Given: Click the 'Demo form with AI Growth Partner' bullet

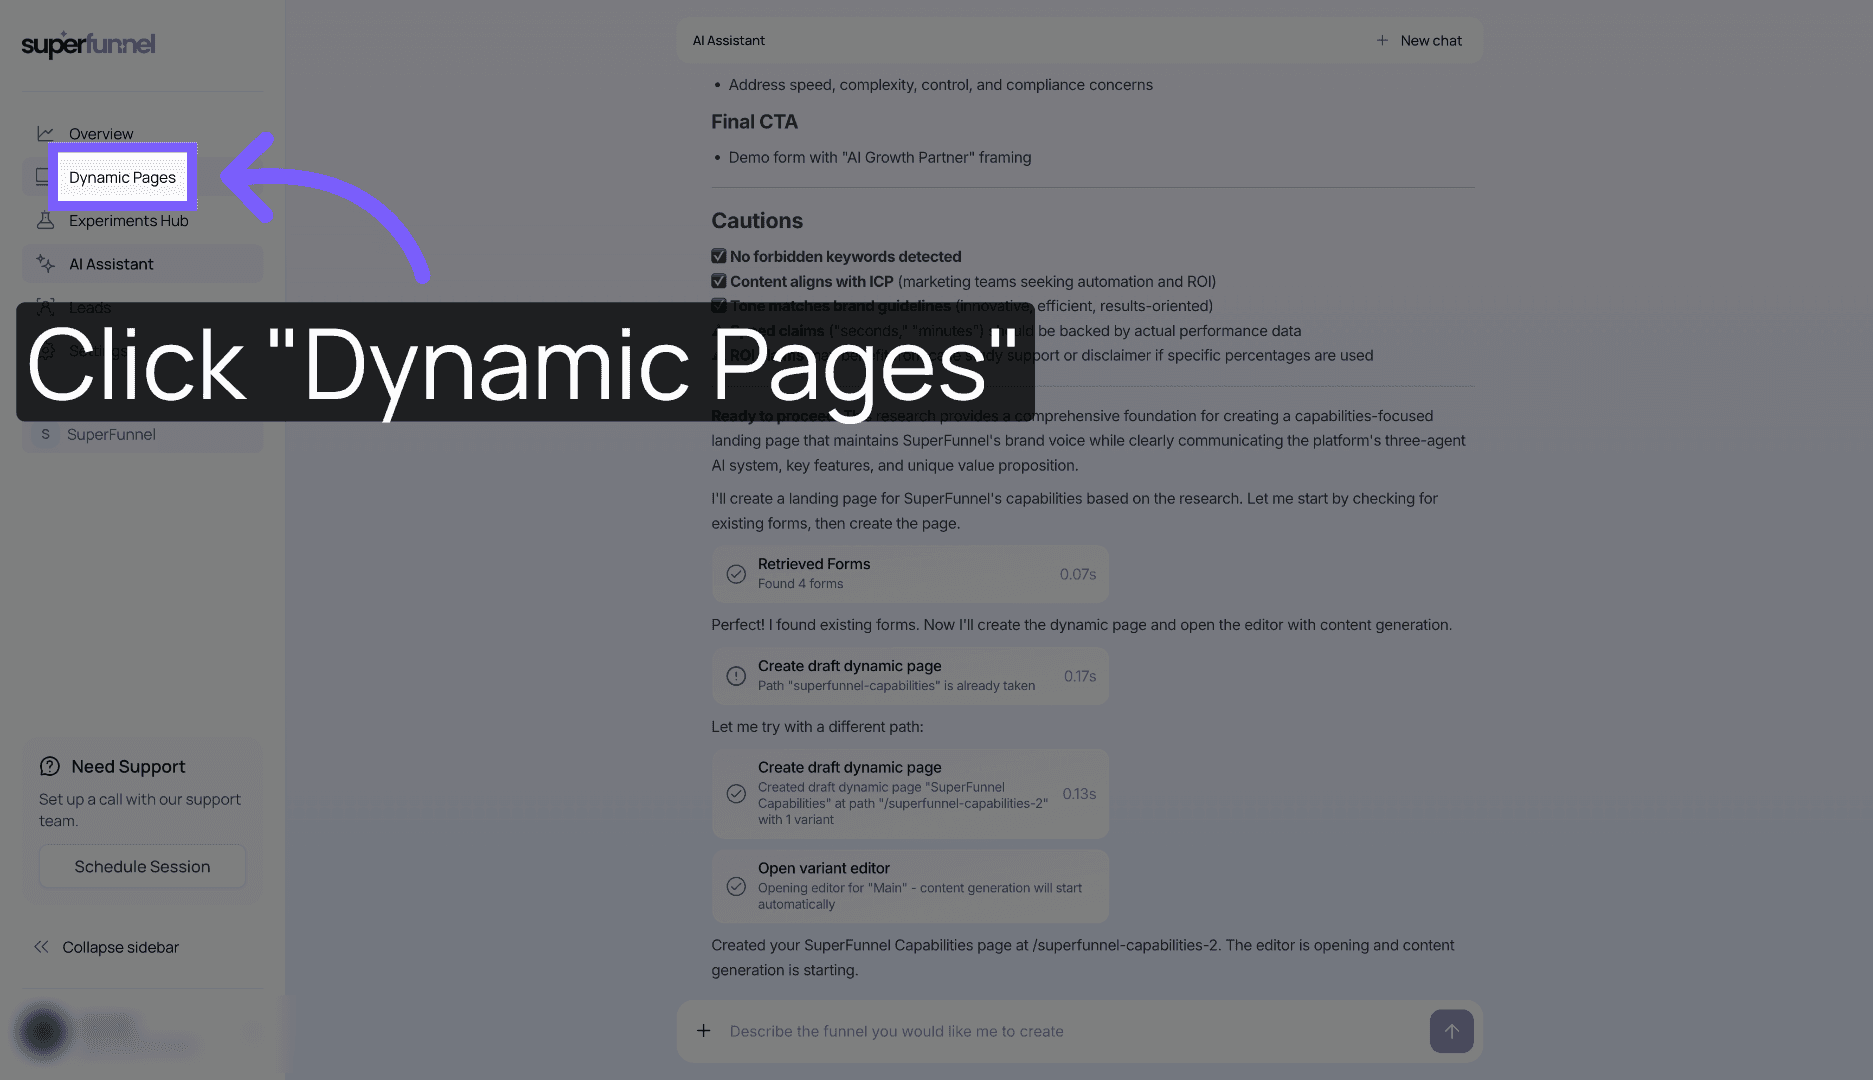Looking at the screenshot, I should pyautogui.click(x=880, y=158).
